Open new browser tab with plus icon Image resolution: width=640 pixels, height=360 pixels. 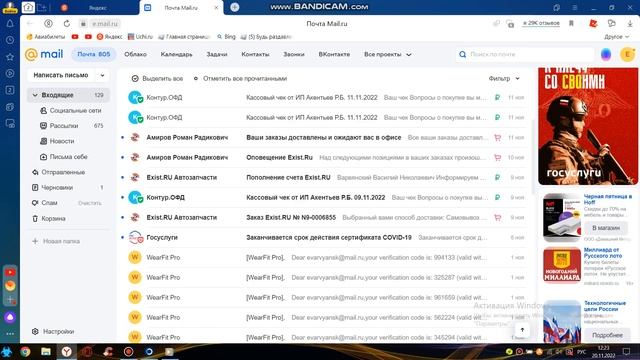pos(235,7)
